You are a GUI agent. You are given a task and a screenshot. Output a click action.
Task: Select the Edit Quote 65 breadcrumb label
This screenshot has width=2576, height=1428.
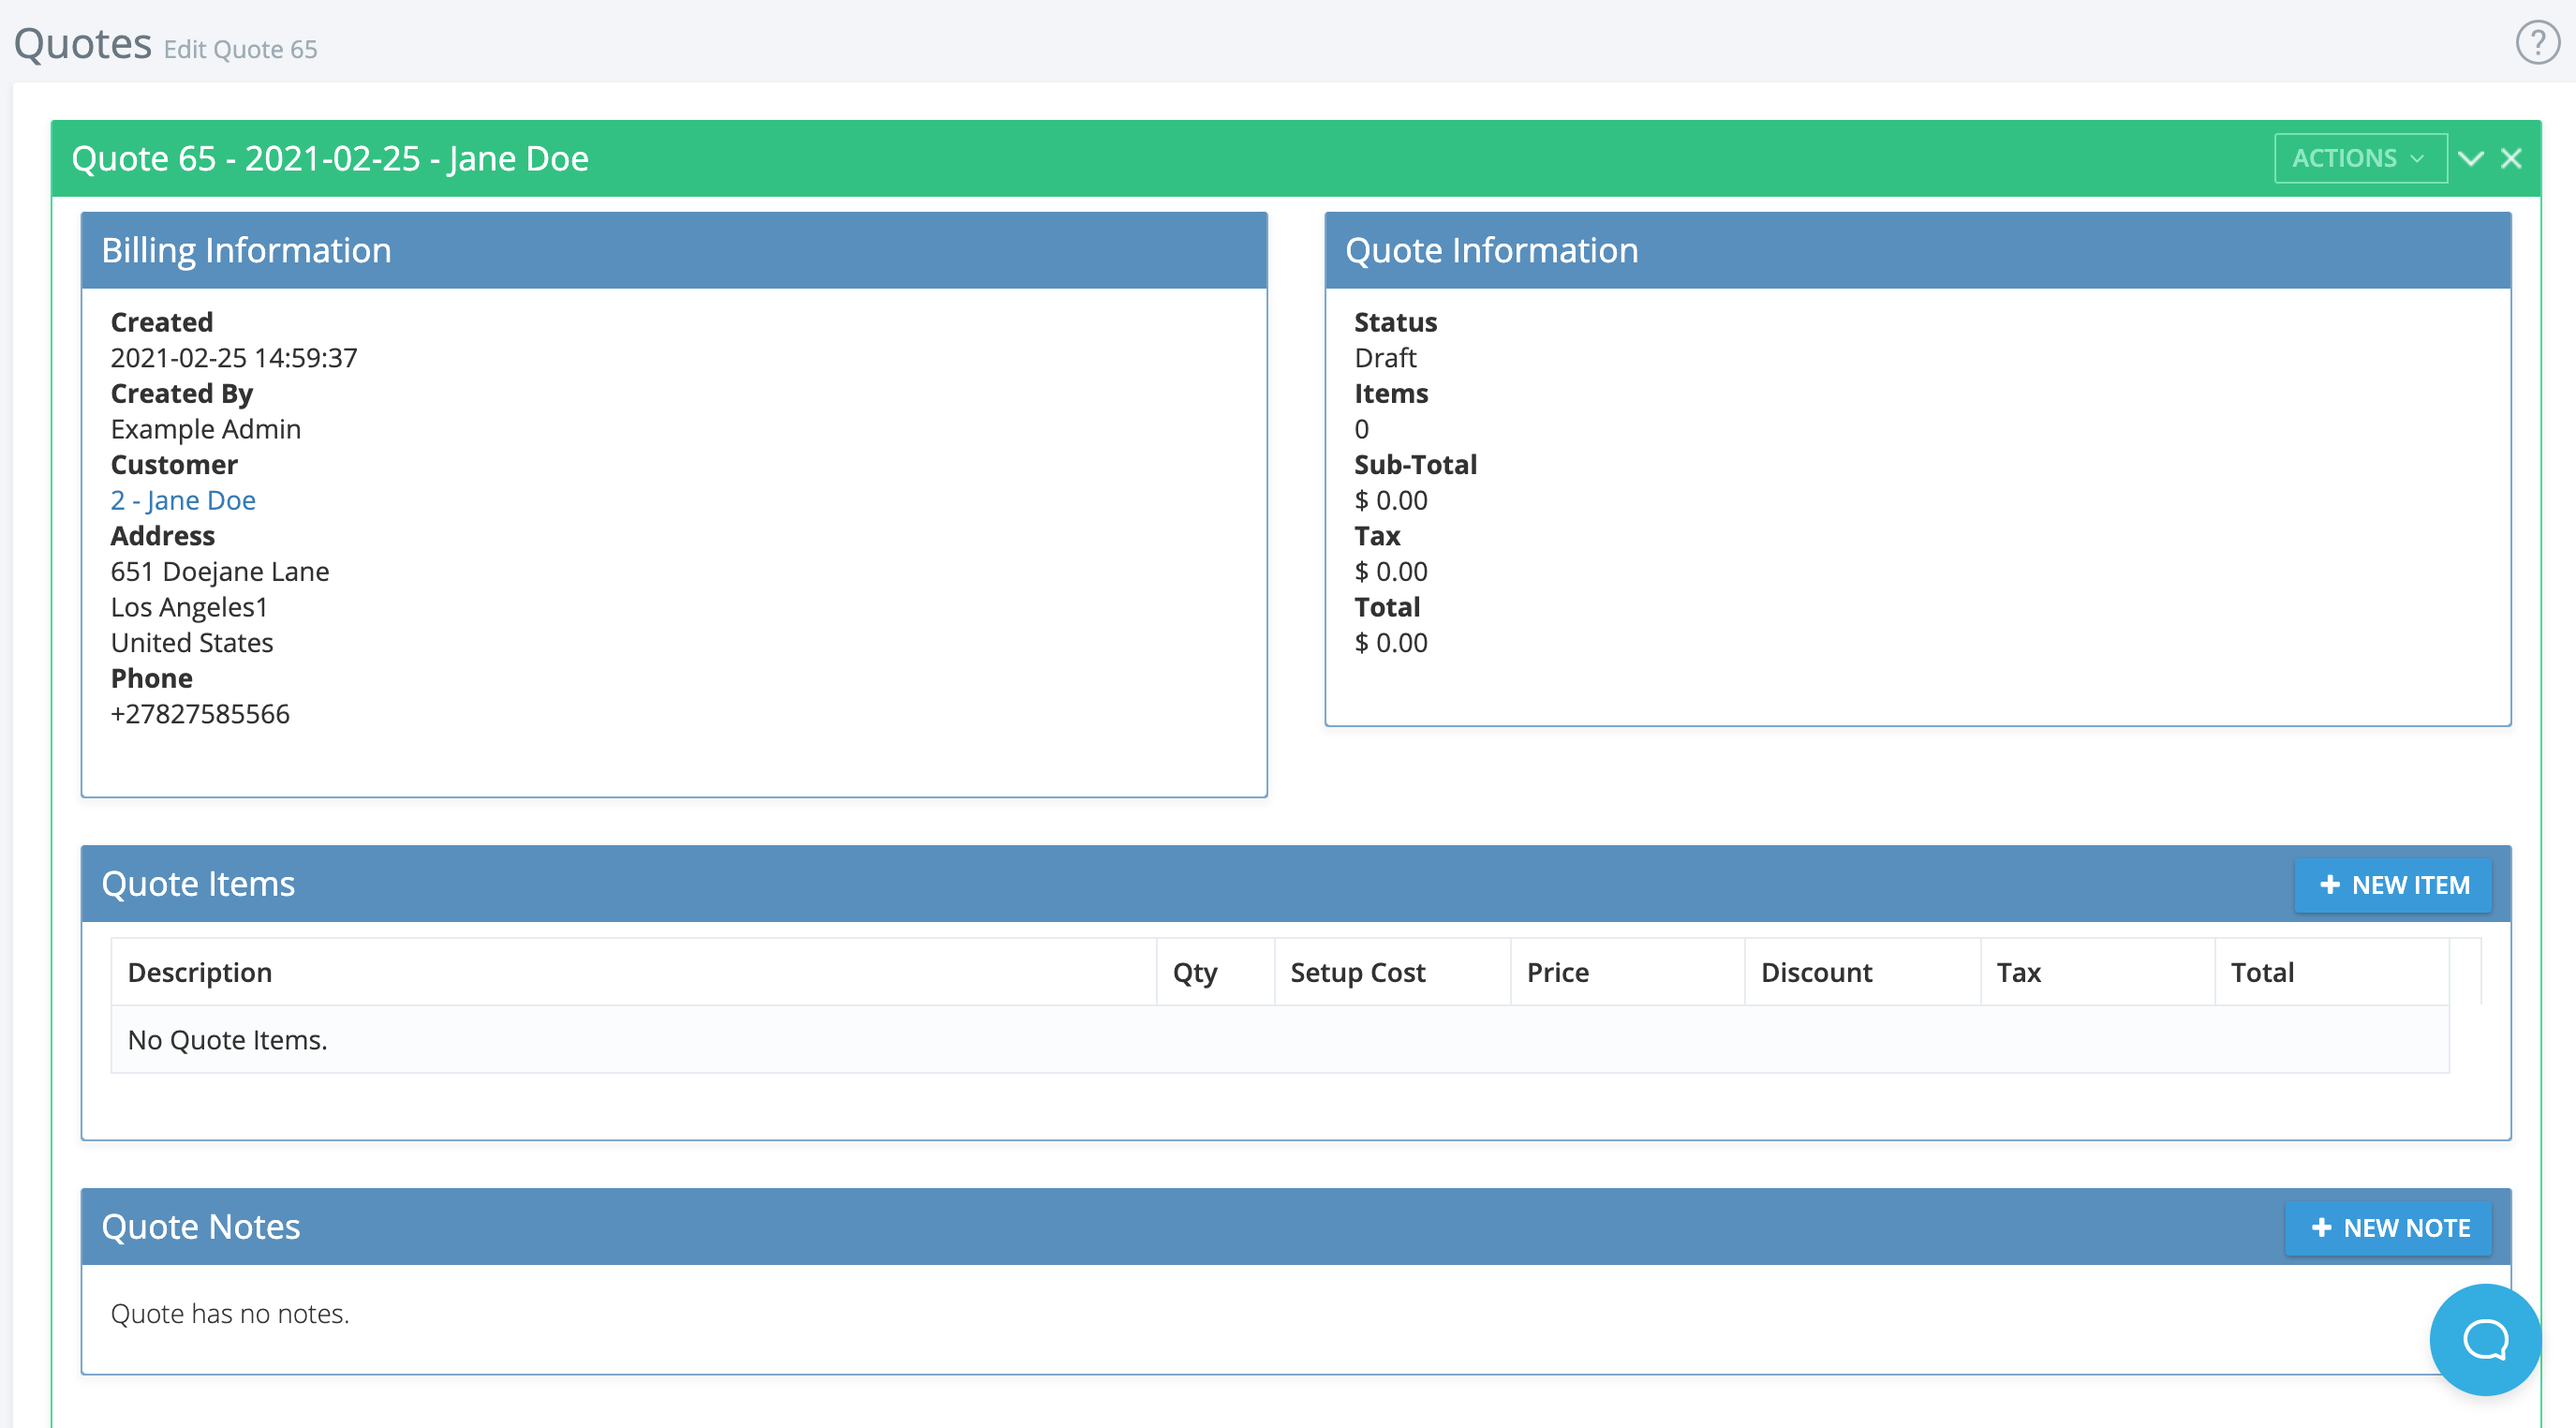pyautogui.click(x=240, y=48)
